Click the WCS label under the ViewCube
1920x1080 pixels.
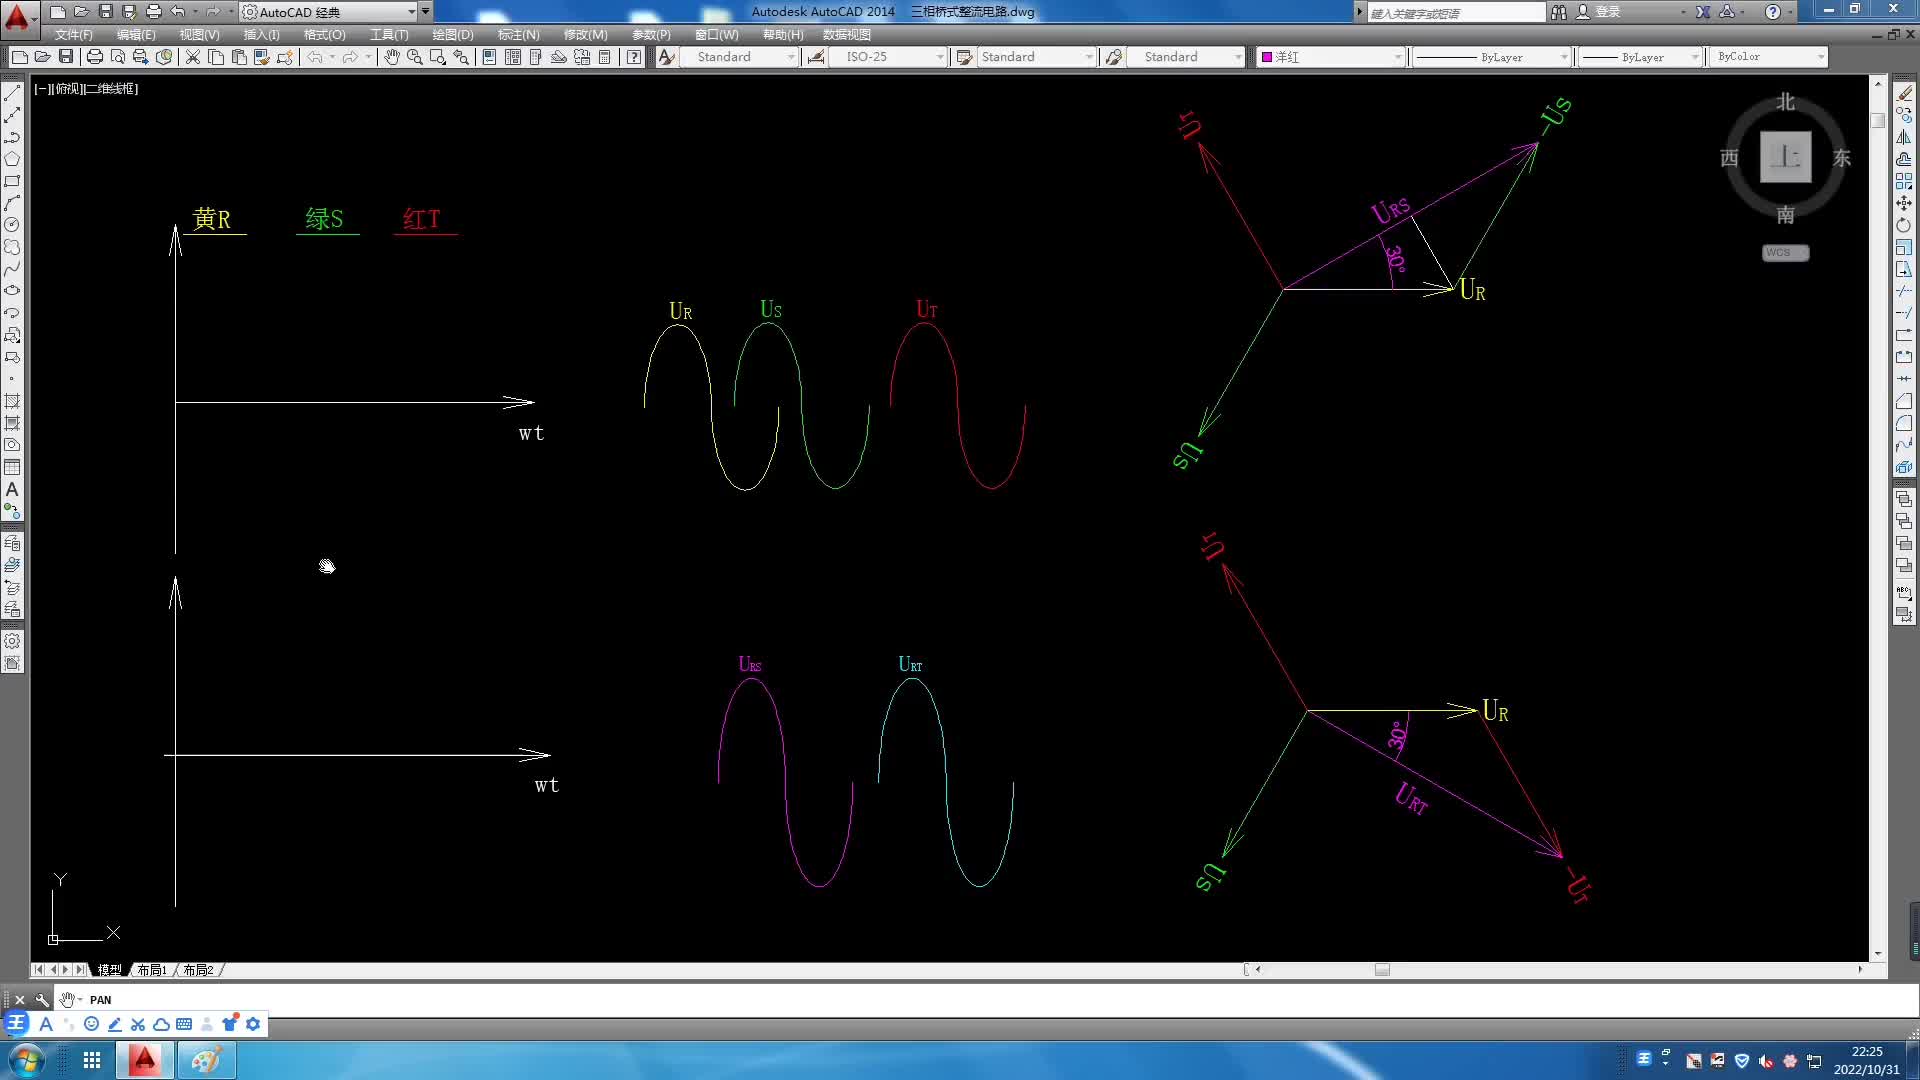pyautogui.click(x=1785, y=253)
